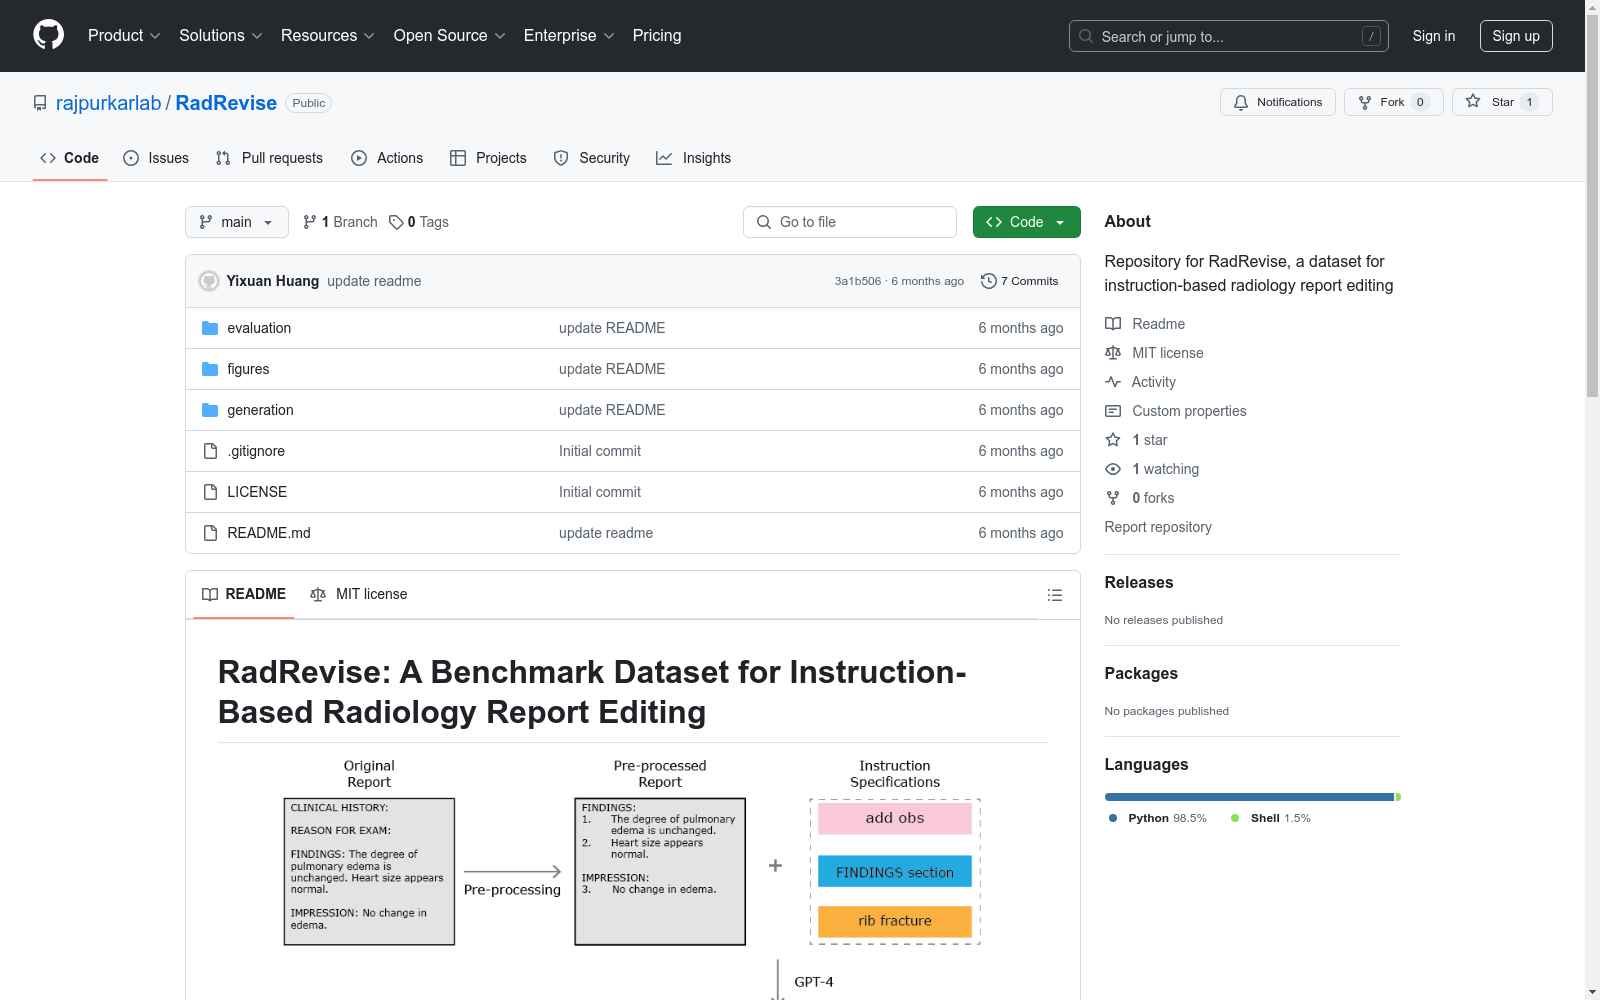Click the repository icon next to rajpurkarlab
The height and width of the screenshot is (1000, 1600).
[40, 103]
